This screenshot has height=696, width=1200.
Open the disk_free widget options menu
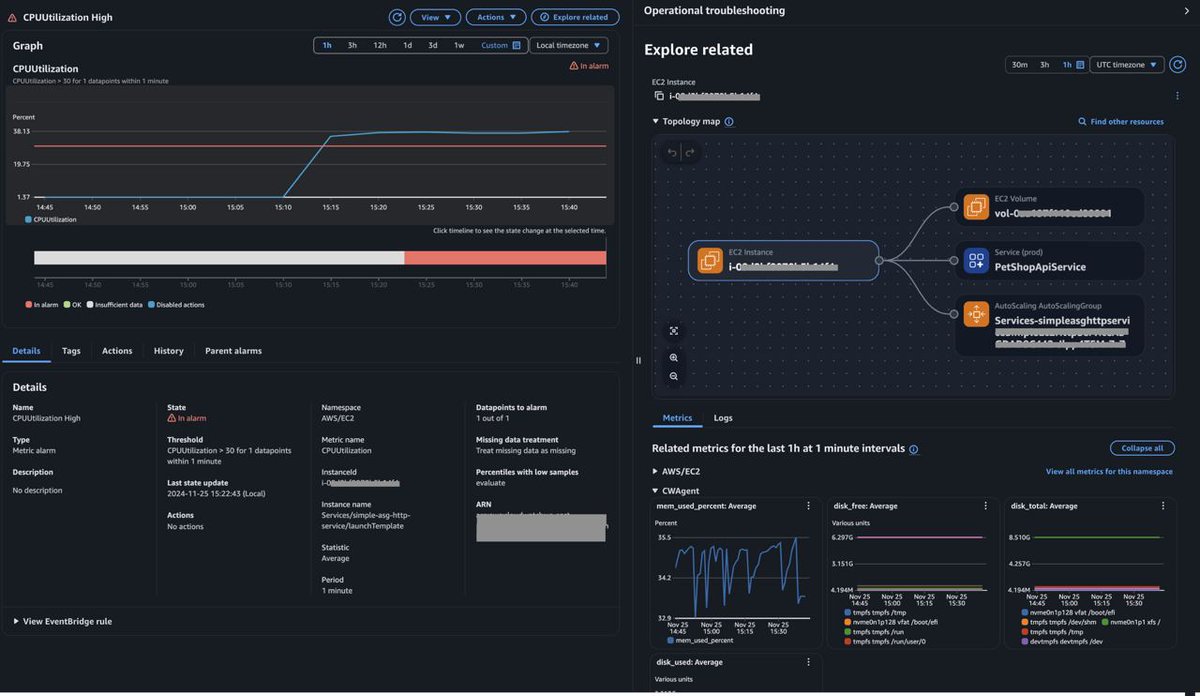point(985,506)
